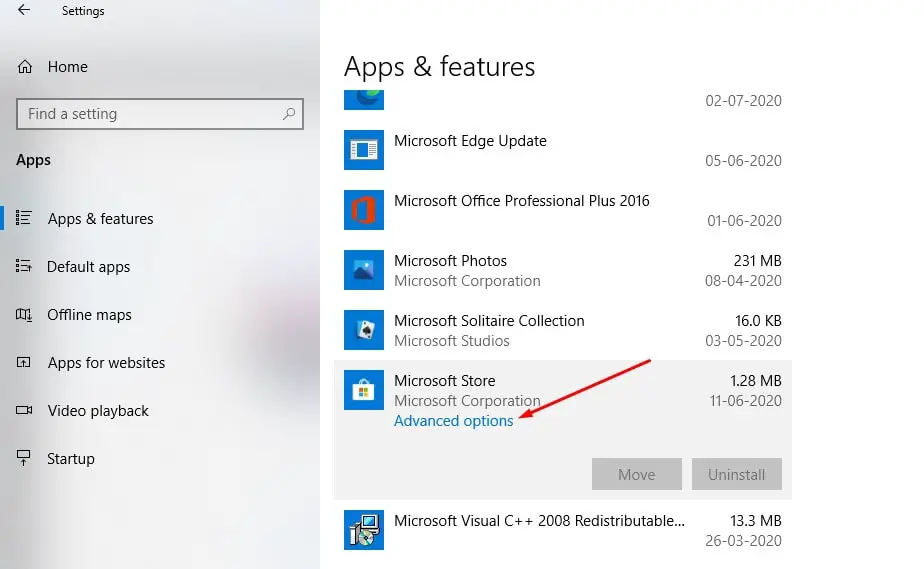The image size is (924, 569).
Task: Click the back arrow in Settings
Action: click(23, 11)
